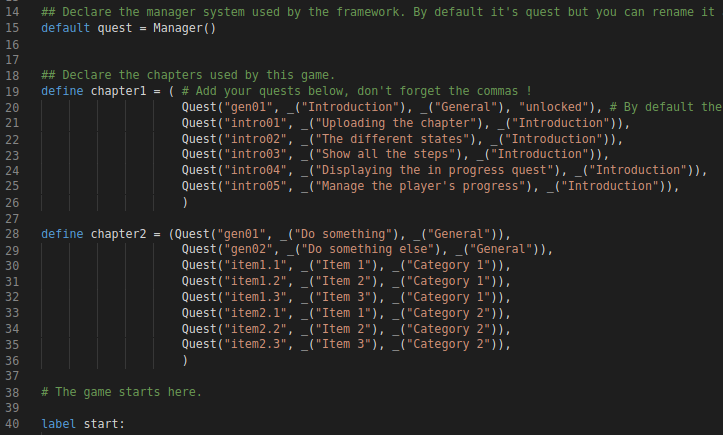
Task: Place cursor on the "default" keyword
Action: tap(65, 28)
